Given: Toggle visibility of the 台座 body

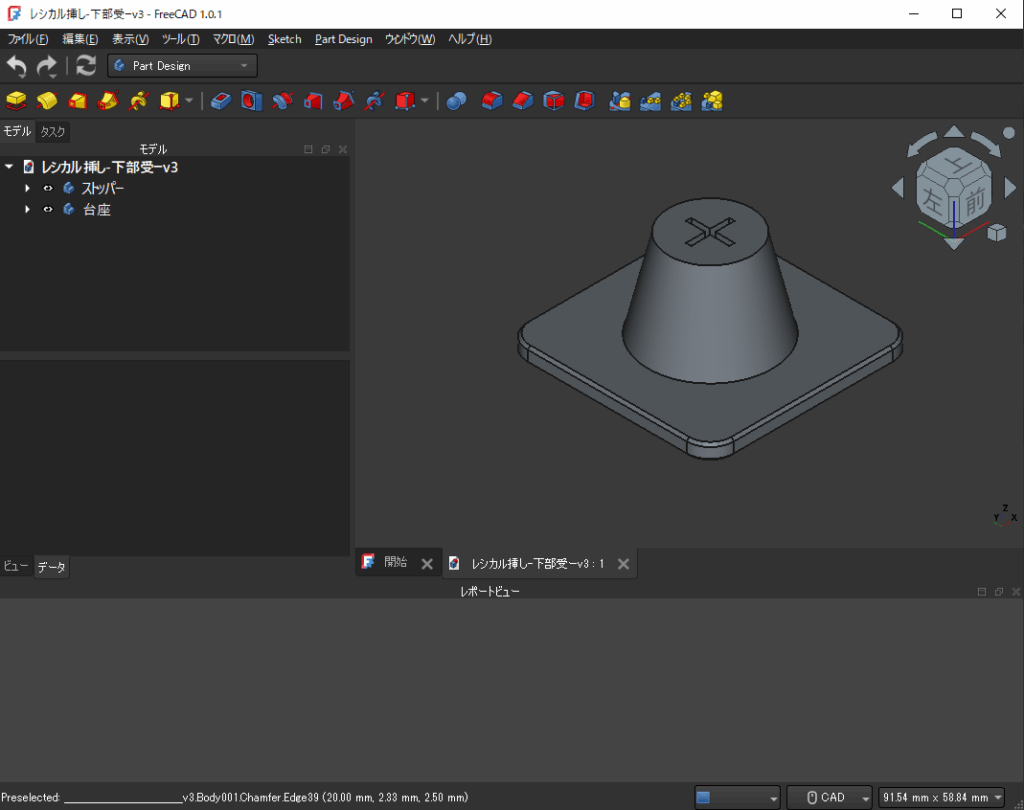Looking at the screenshot, I should point(47,209).
